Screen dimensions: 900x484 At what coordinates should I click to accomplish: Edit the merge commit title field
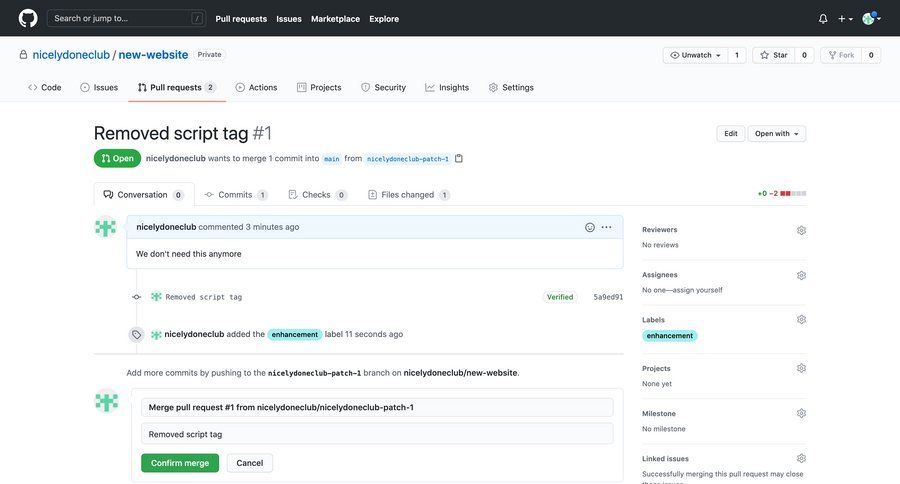point(377,407)
